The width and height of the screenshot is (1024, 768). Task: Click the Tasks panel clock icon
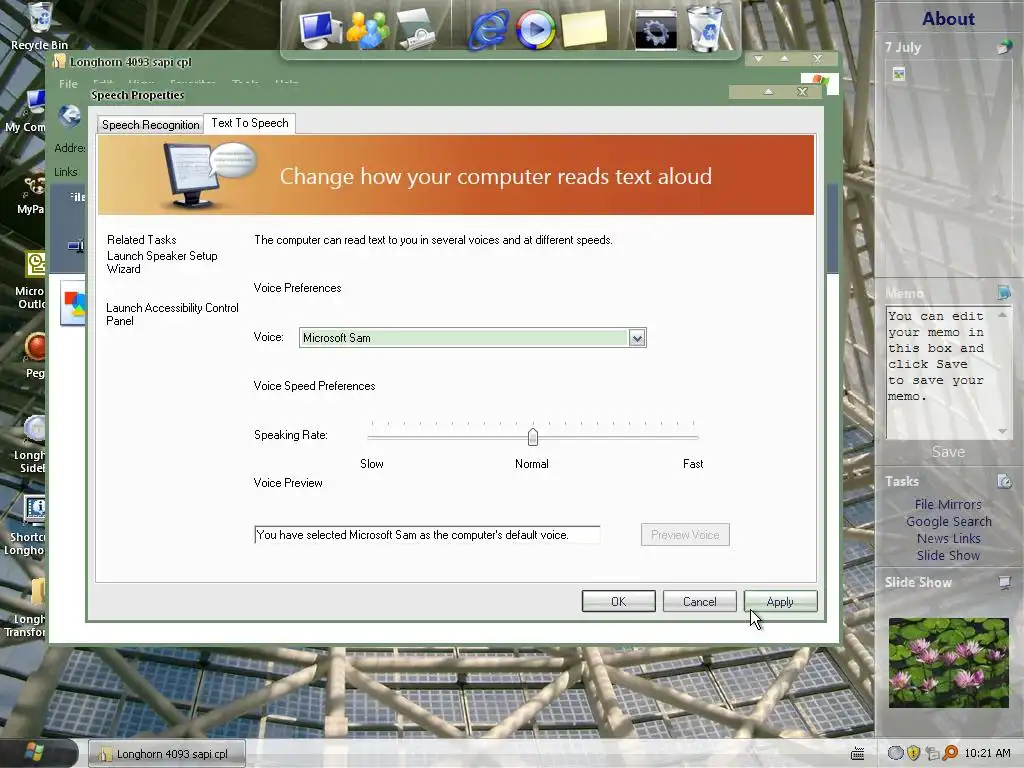1004,481
